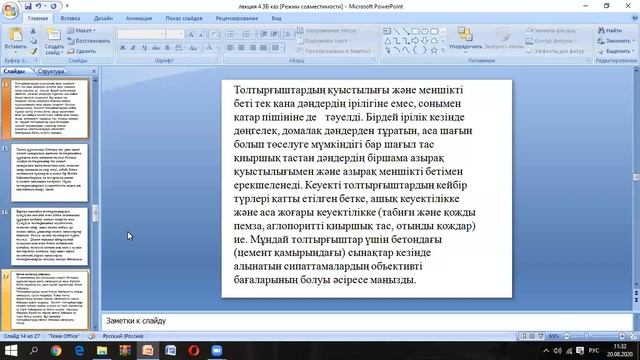Expand the shapes gallery more arrow
Screen dimensions: 640x360
point(443,50)
